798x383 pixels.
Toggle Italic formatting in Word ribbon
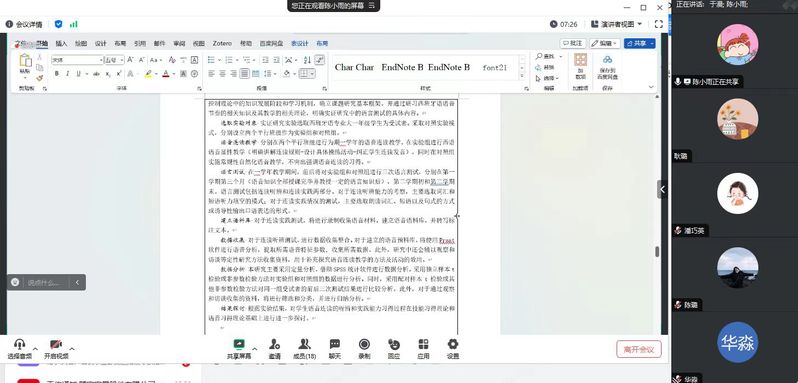68,74
